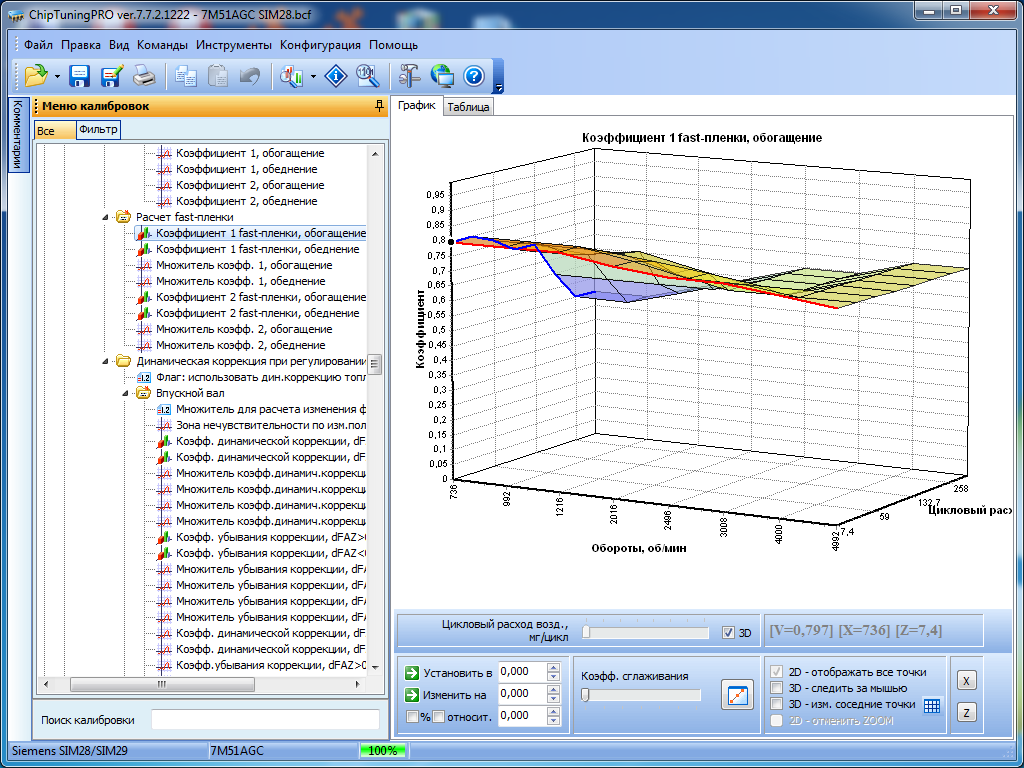Collapse the 'Впускной вал' tree node

127,393
